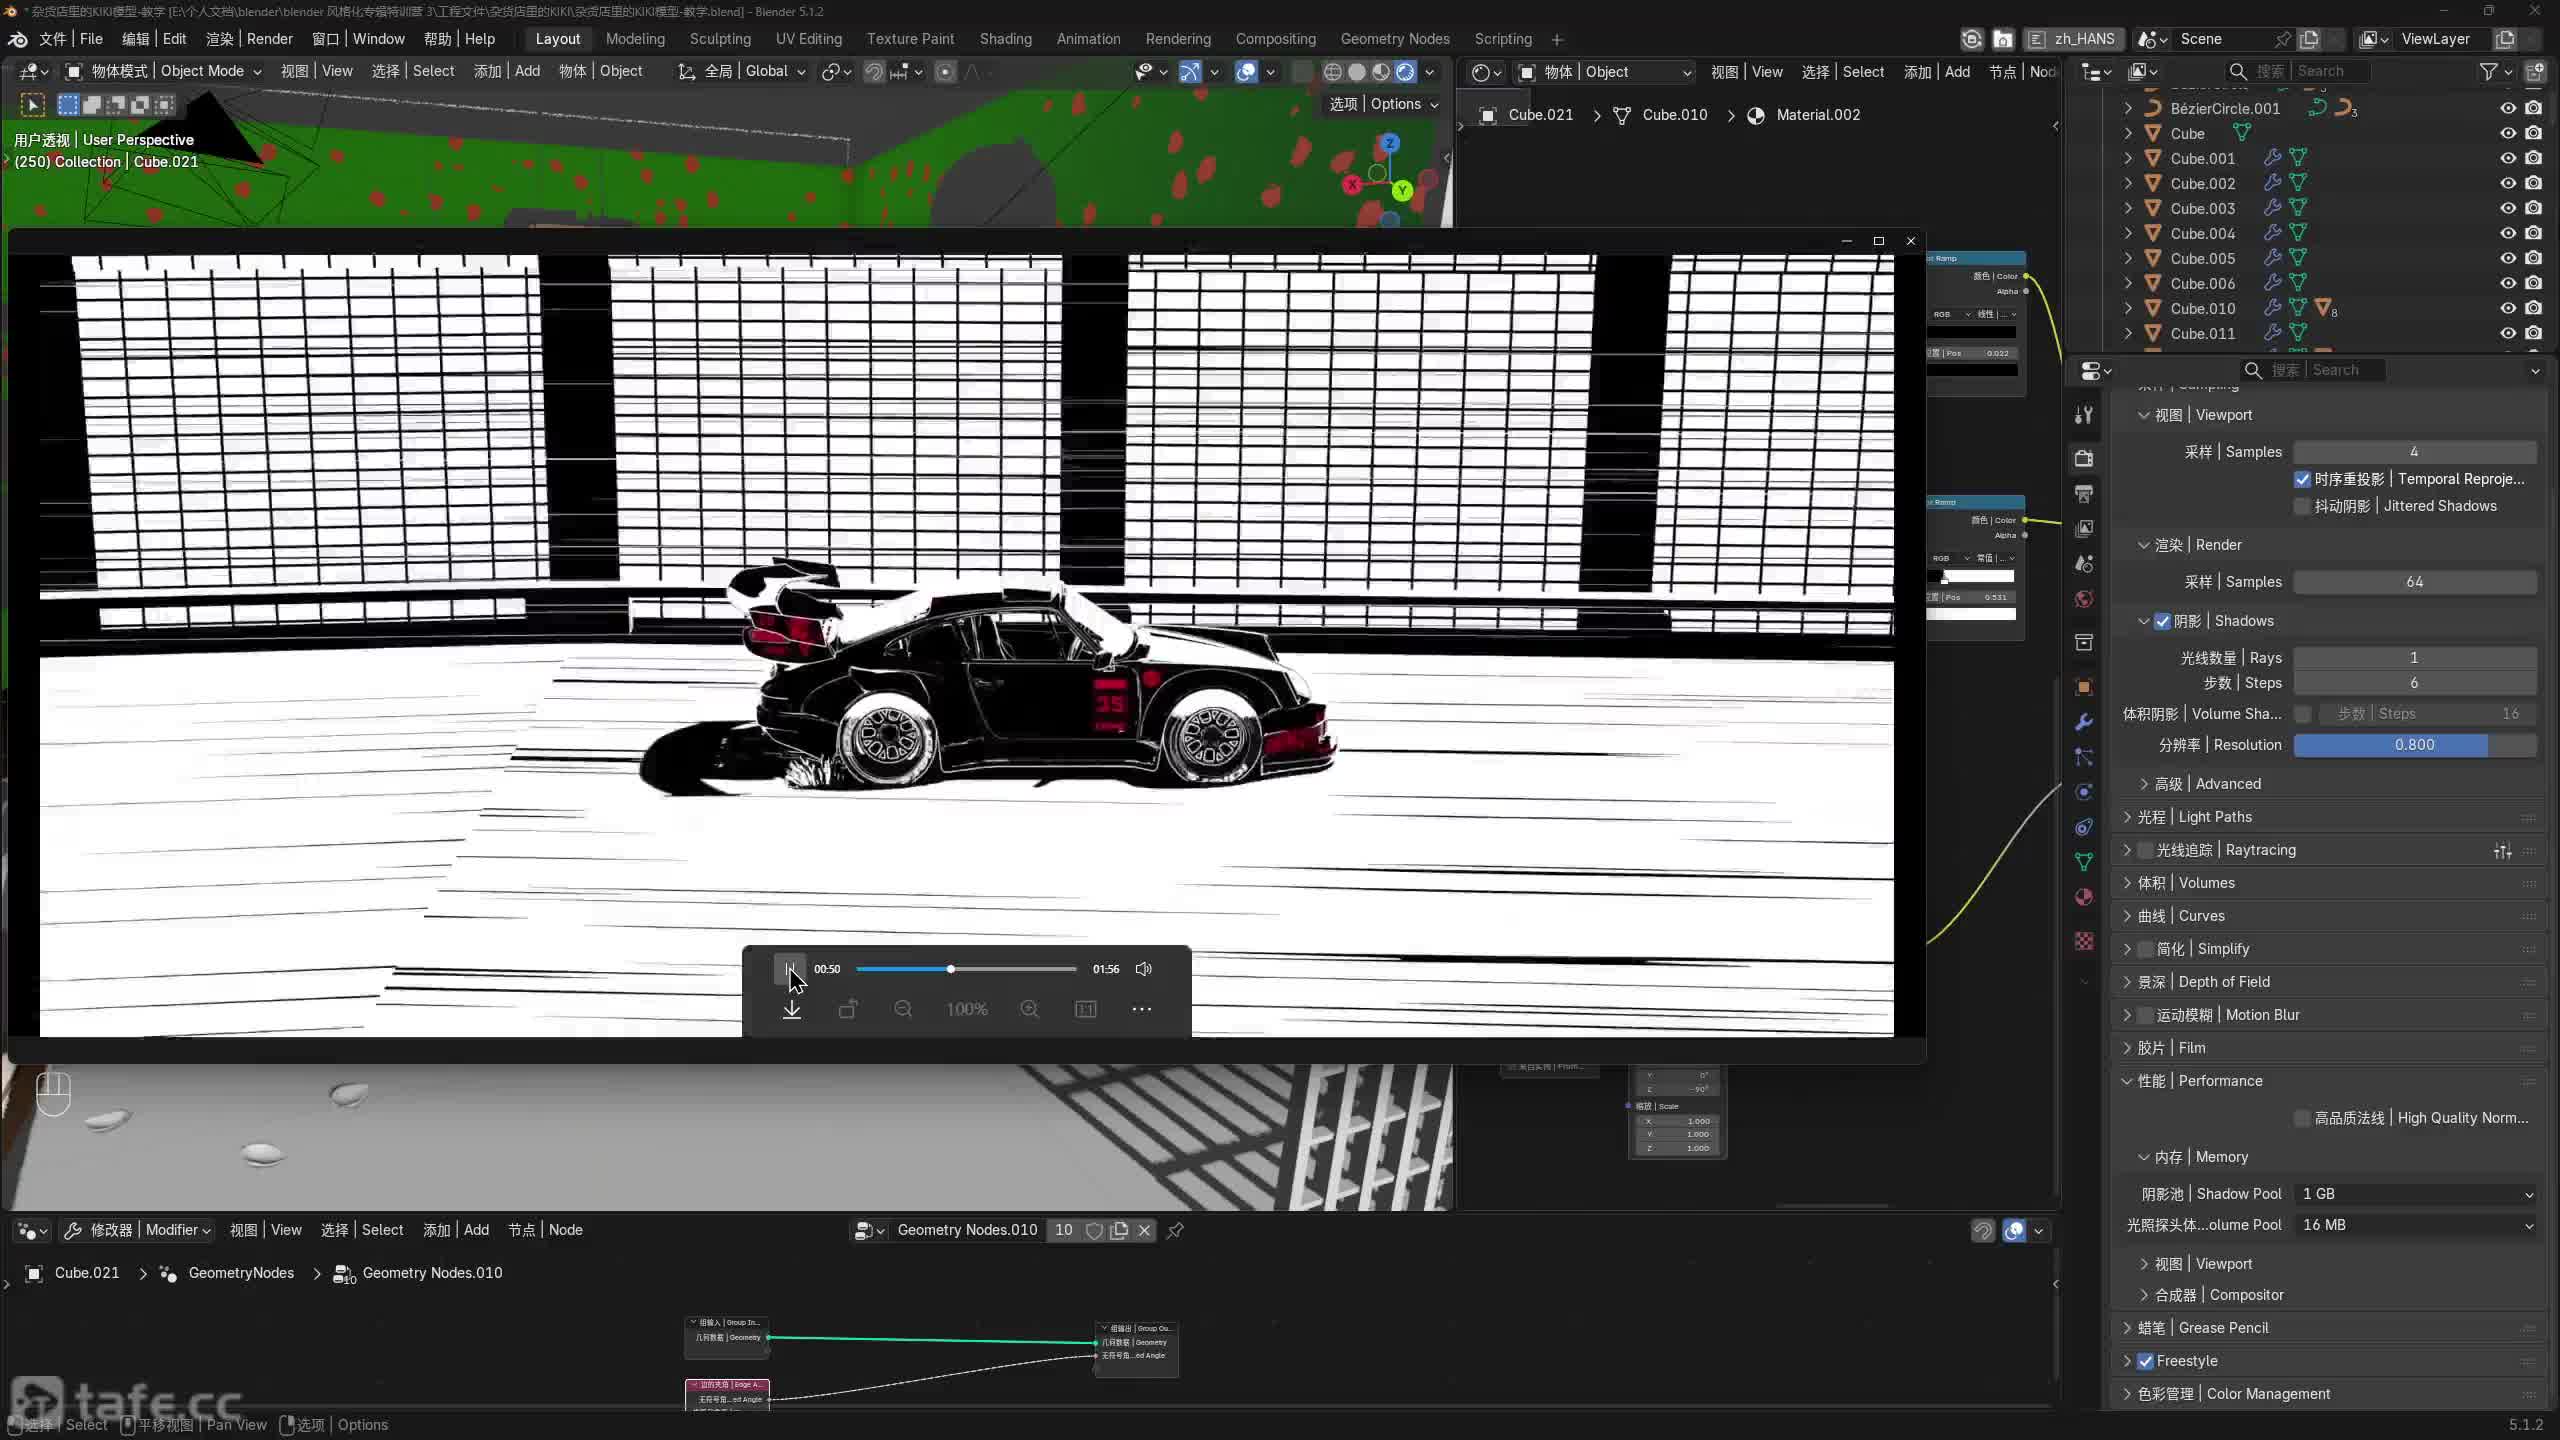2560x1440 pixels.
Task: Pause the video playback
Action: [x=789, y=968]
